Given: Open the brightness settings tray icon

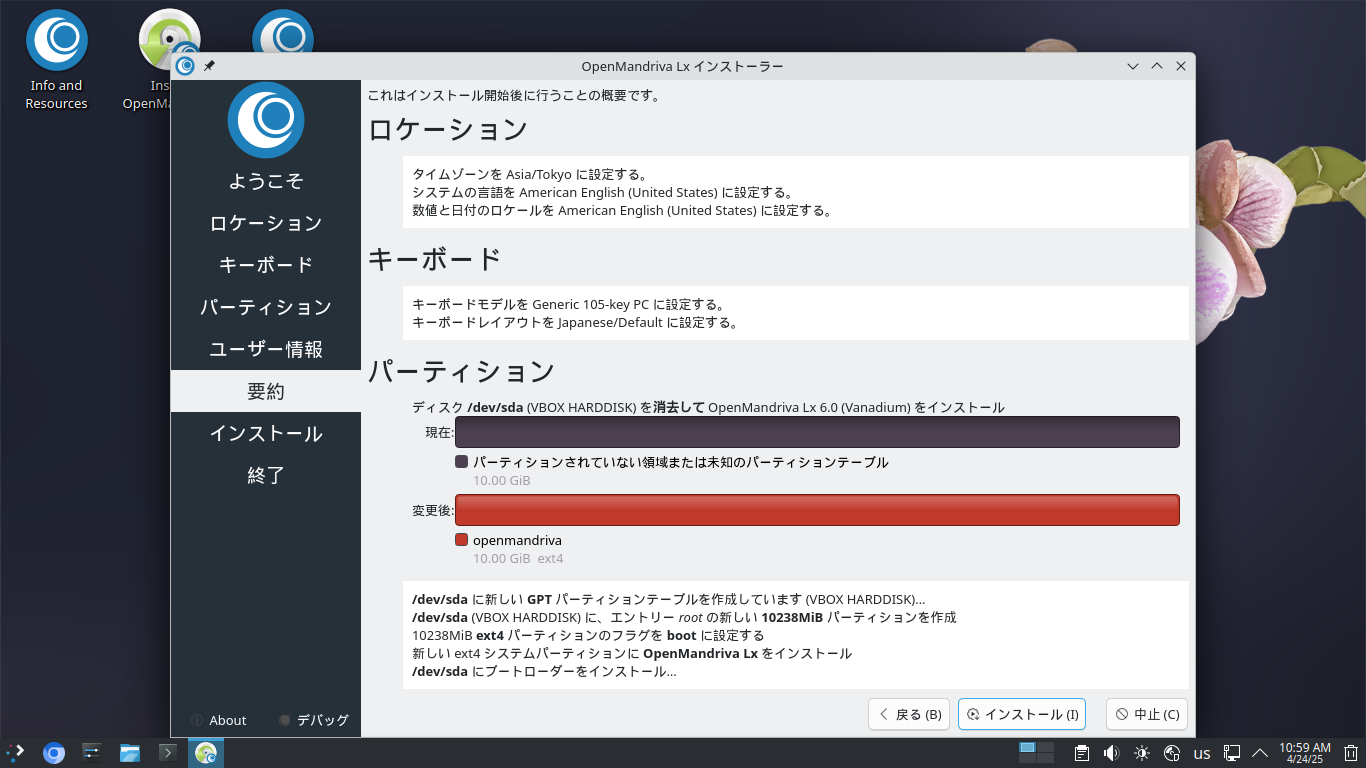Looking at the screenshot, I should (x=1142, y=753).
